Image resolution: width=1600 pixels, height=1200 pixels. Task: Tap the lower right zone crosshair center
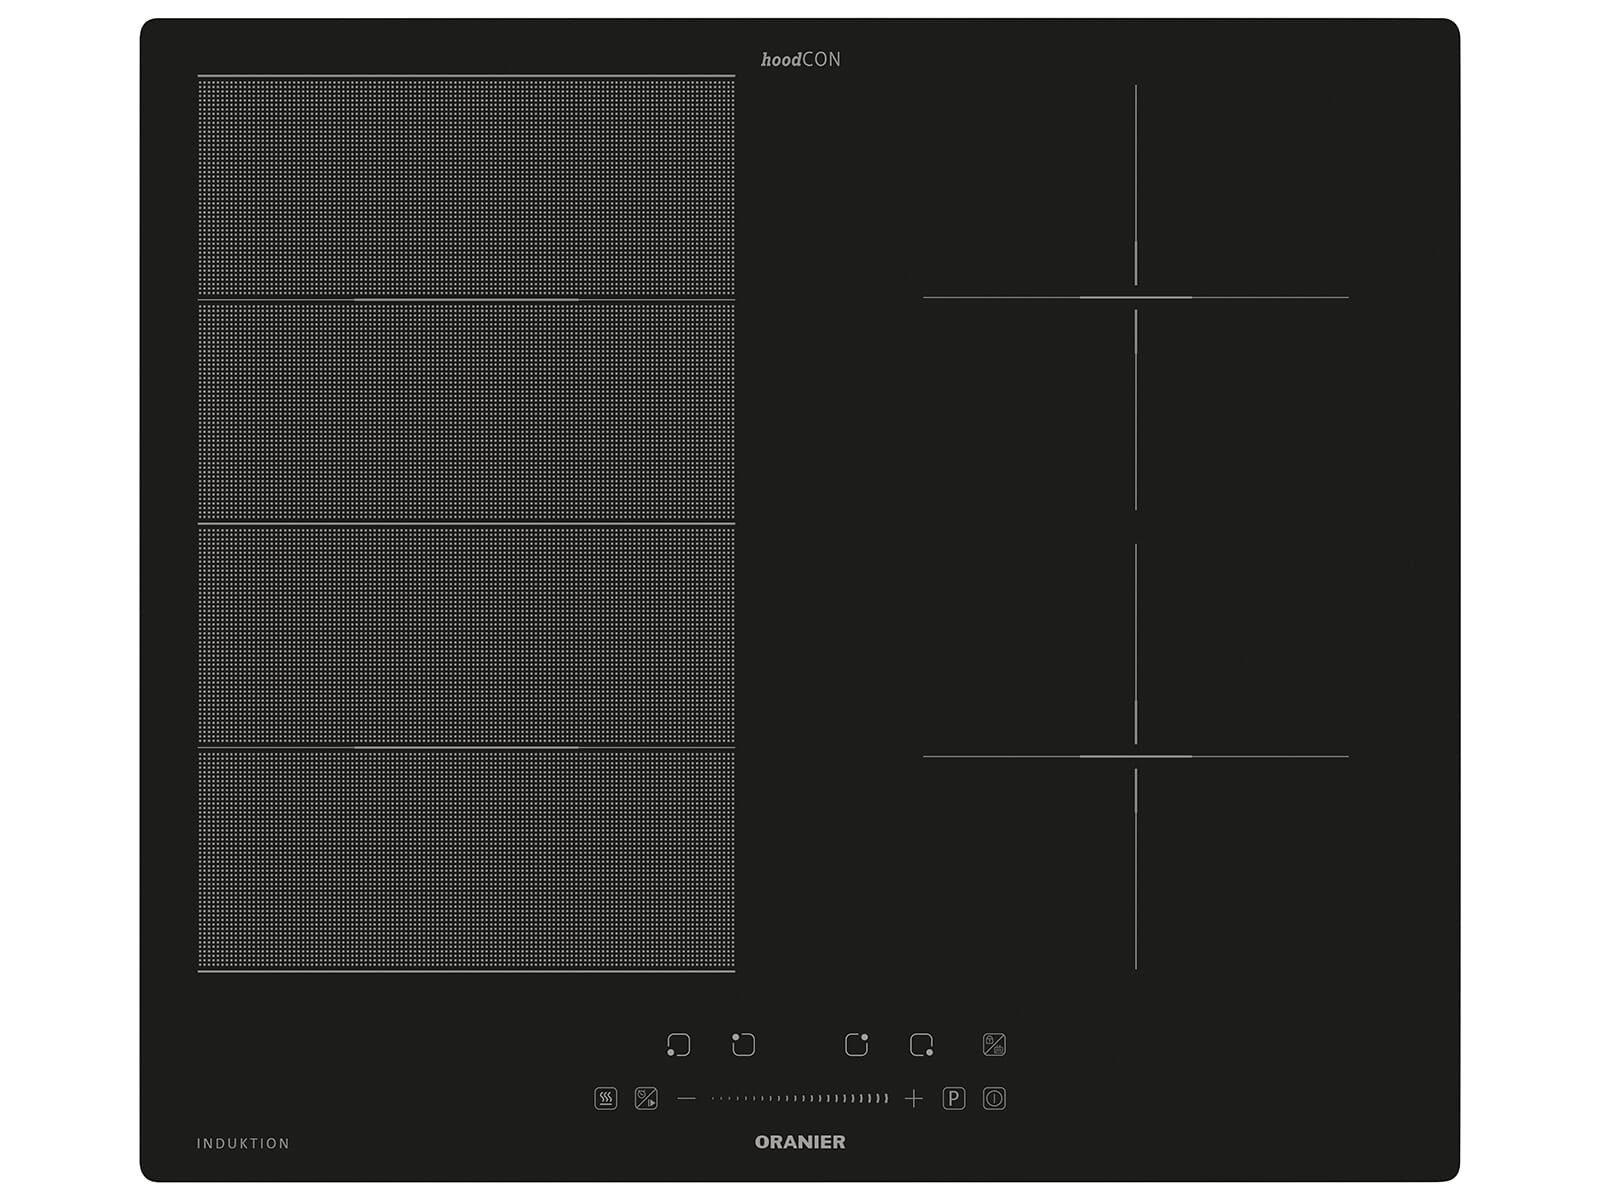click(x=1136, y=756)
